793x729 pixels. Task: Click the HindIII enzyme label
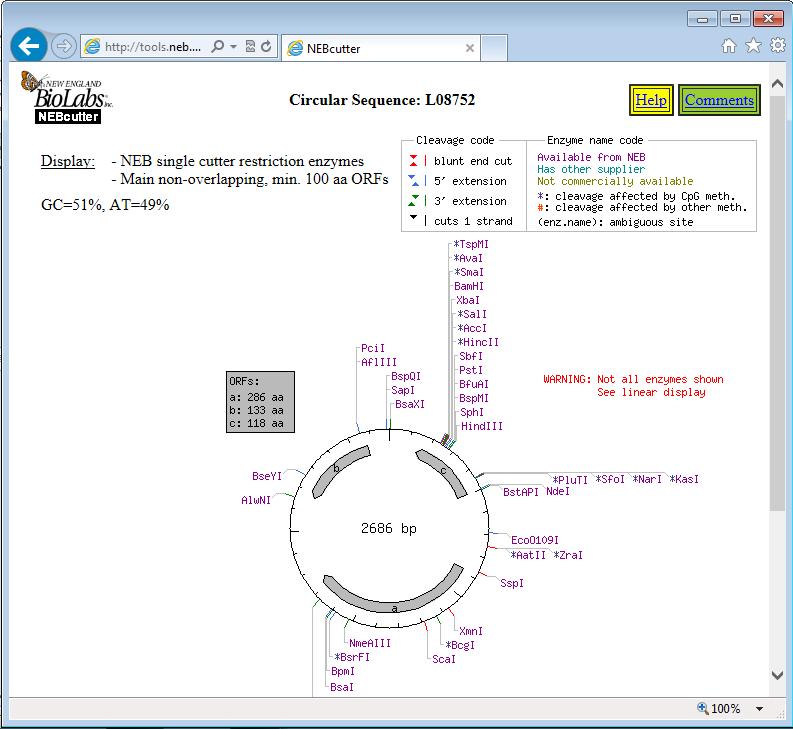click(x=482, y=426)
